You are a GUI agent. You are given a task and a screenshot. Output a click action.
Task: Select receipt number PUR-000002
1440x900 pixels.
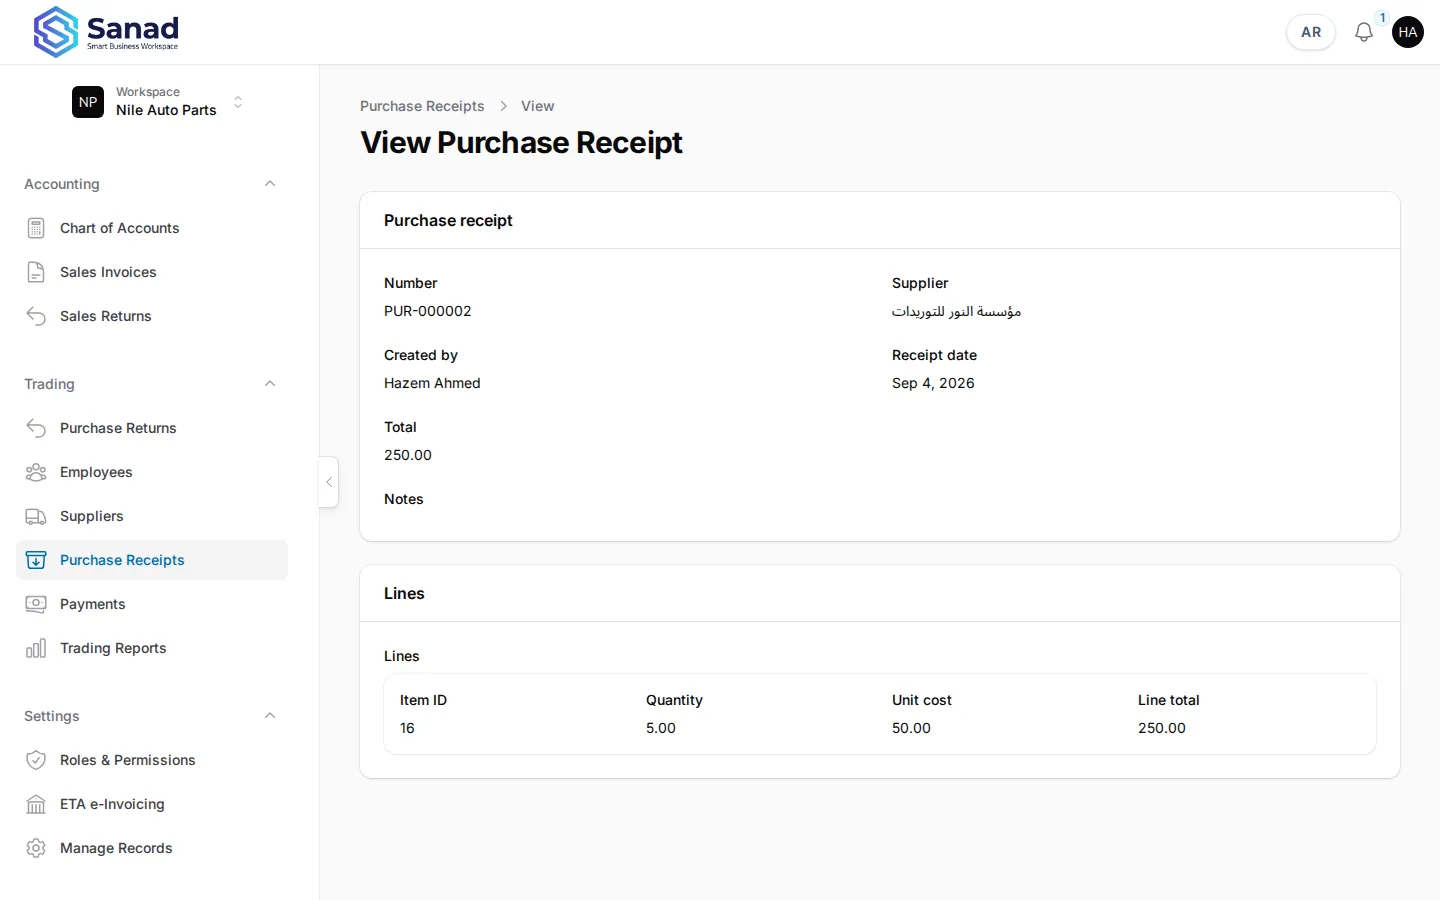[428, 311]
